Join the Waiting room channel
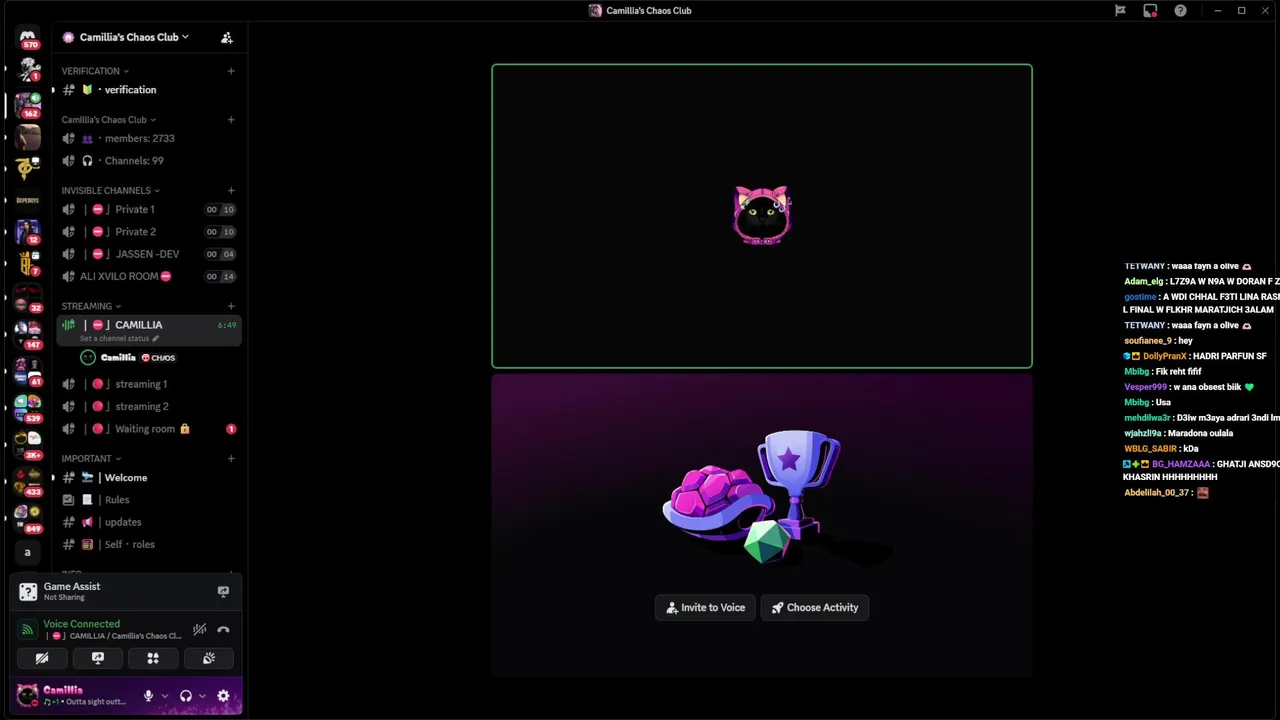Viewport: 1280px width, 720px height. click(x=148, y=429)
